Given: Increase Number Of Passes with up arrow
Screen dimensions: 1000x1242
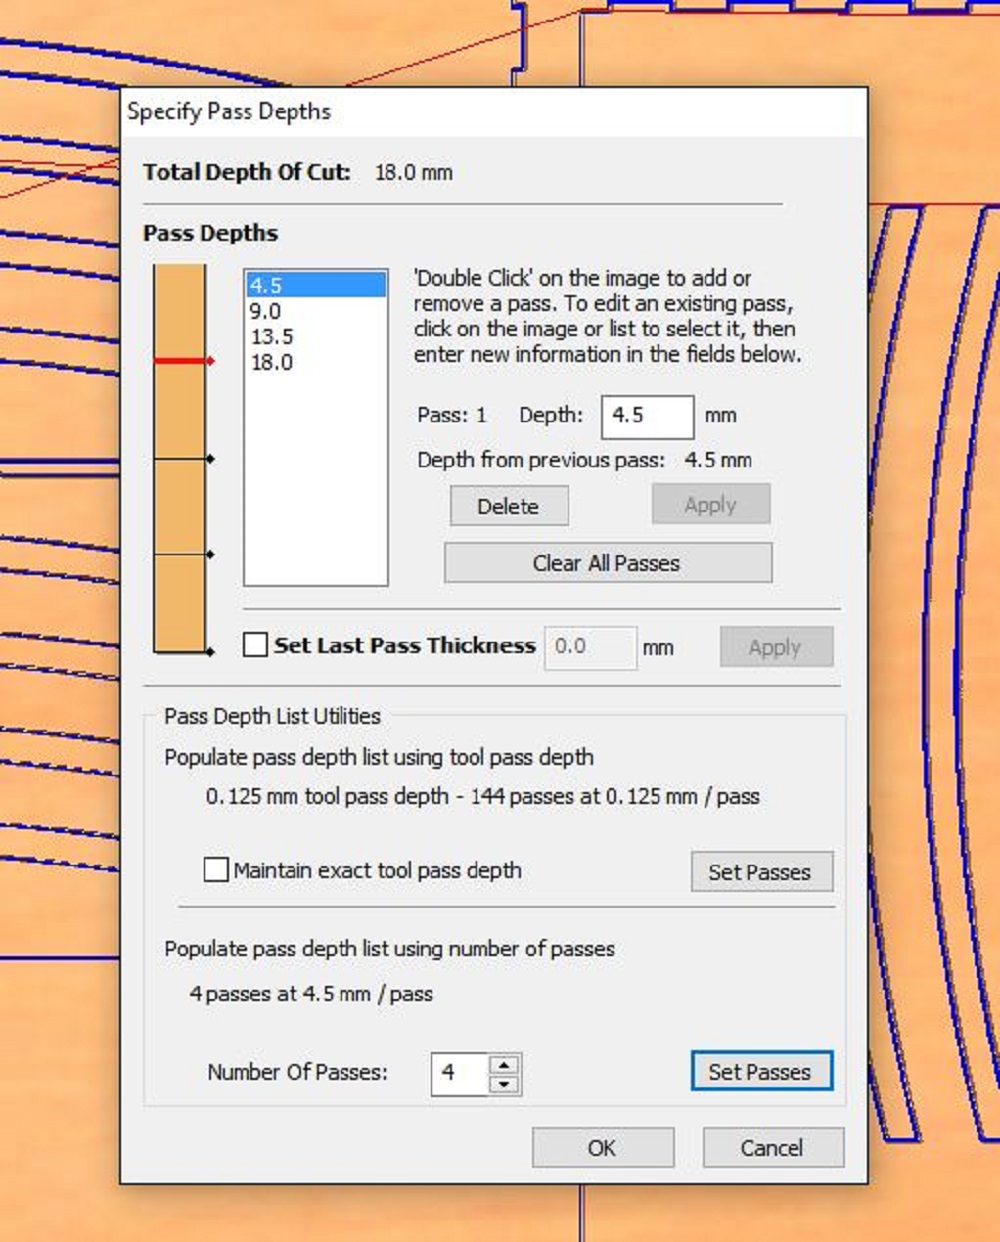Looking at the screenshot, I should click(504, 1064).
